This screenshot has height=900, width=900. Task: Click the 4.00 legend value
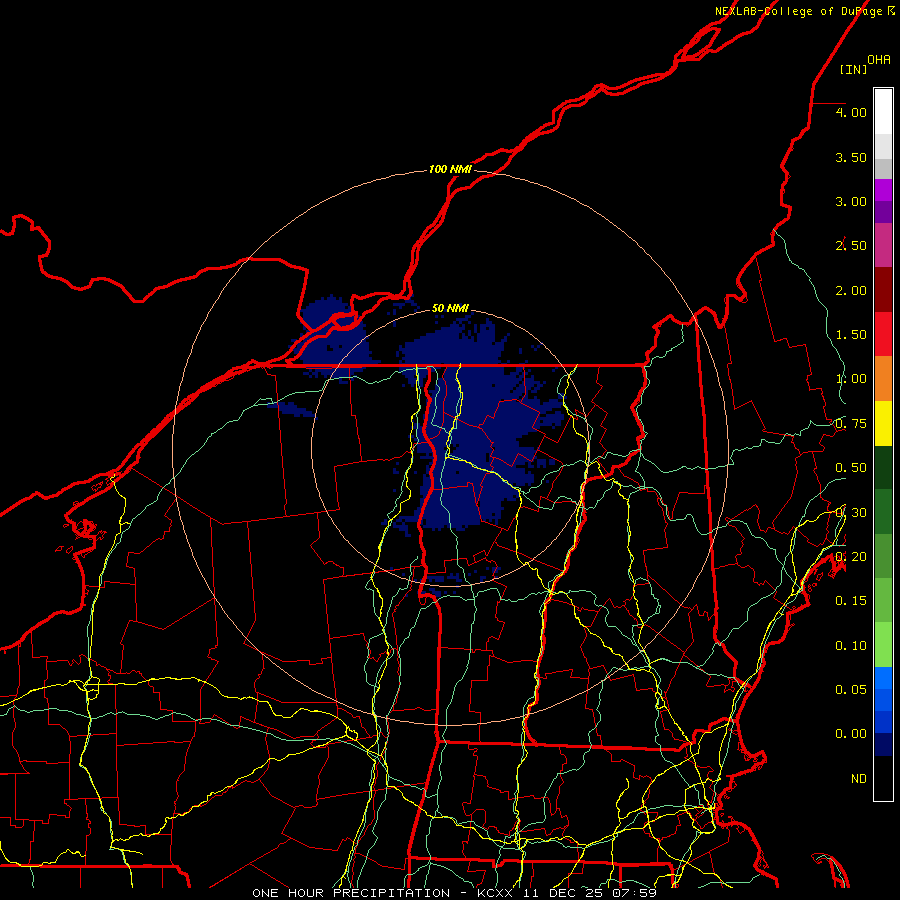point(851,112)
